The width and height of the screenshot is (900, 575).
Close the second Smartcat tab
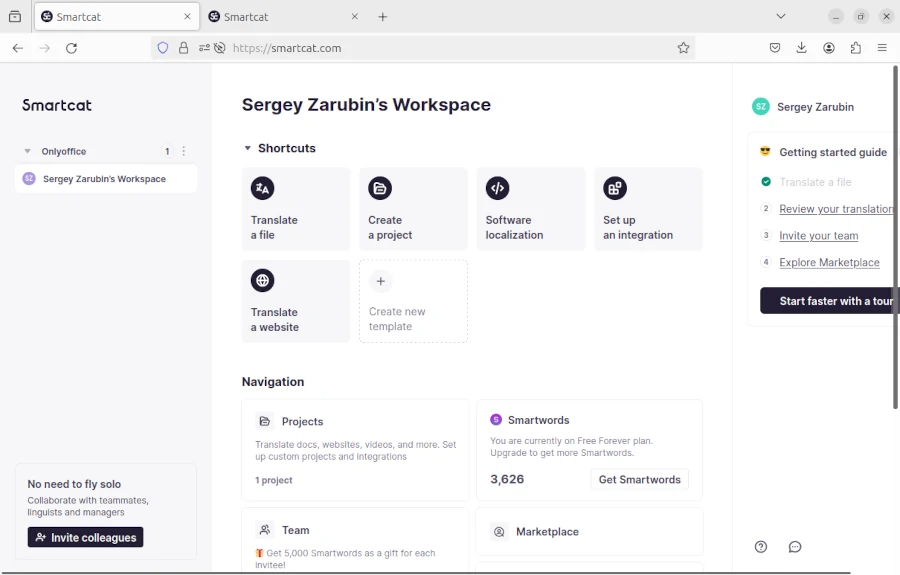(x=355, y=17)
